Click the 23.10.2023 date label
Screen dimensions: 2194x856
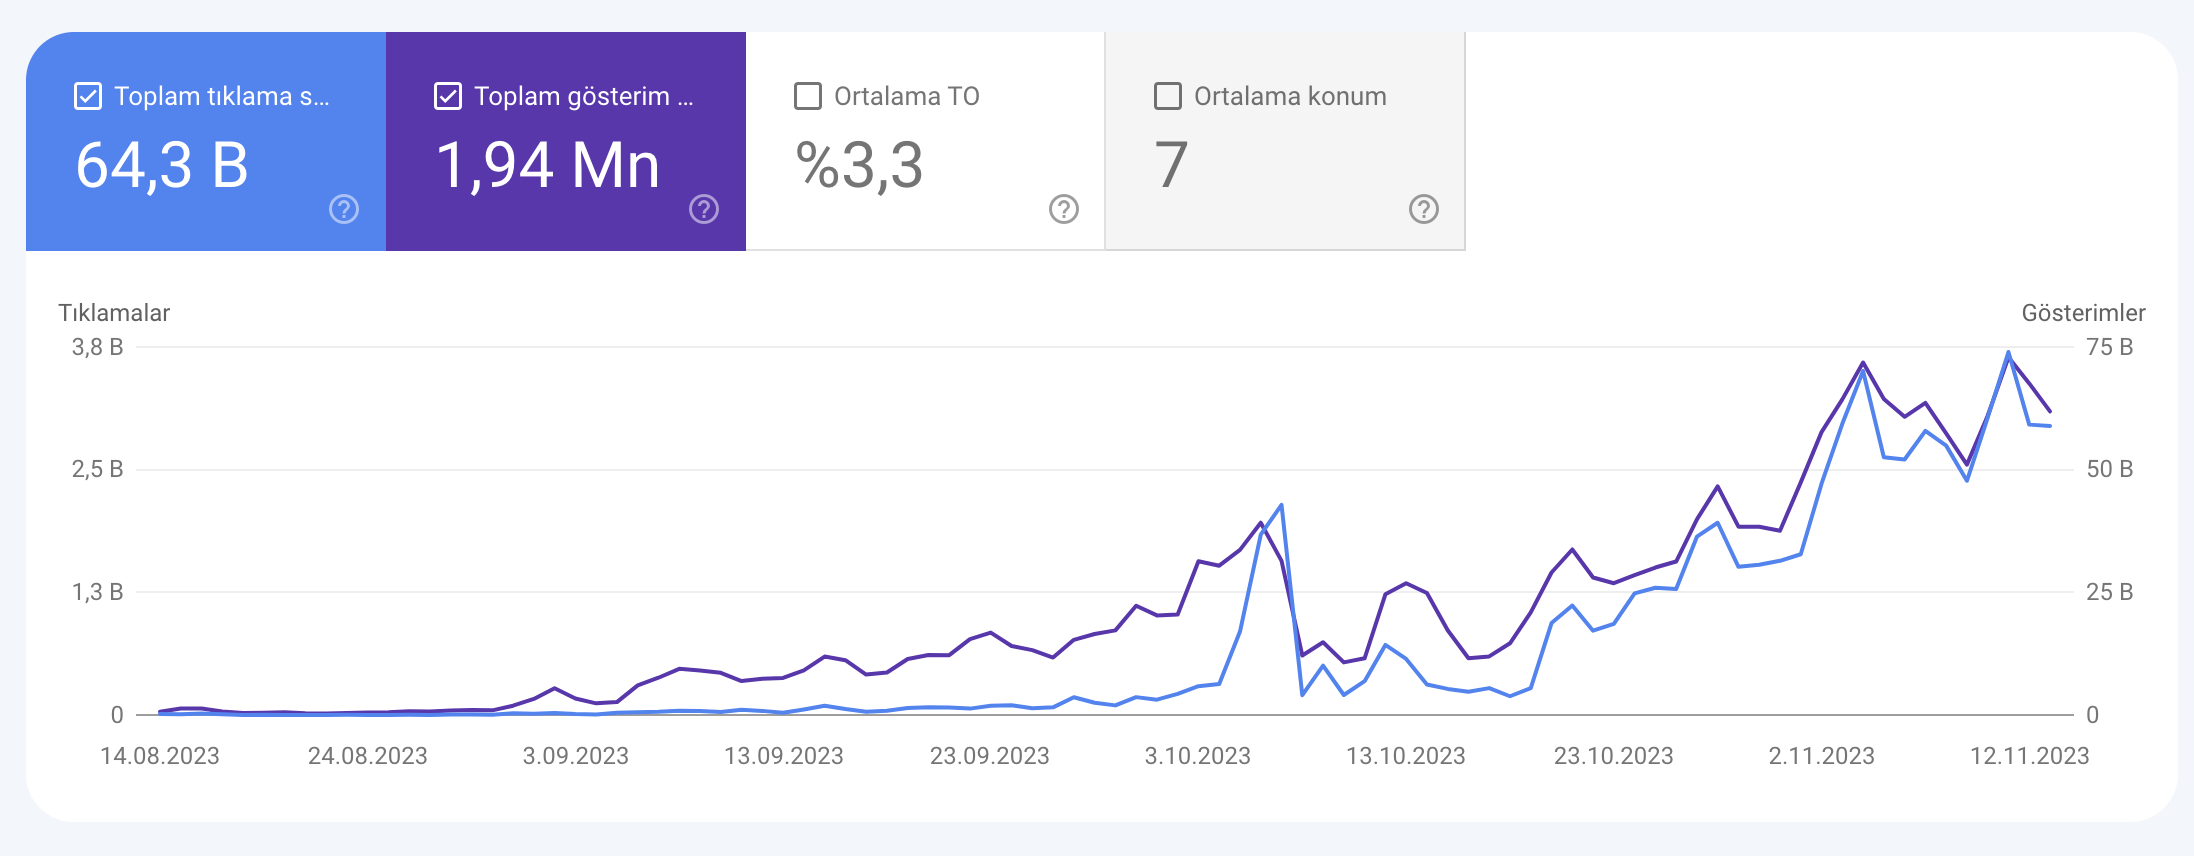tap(1614, 756)
